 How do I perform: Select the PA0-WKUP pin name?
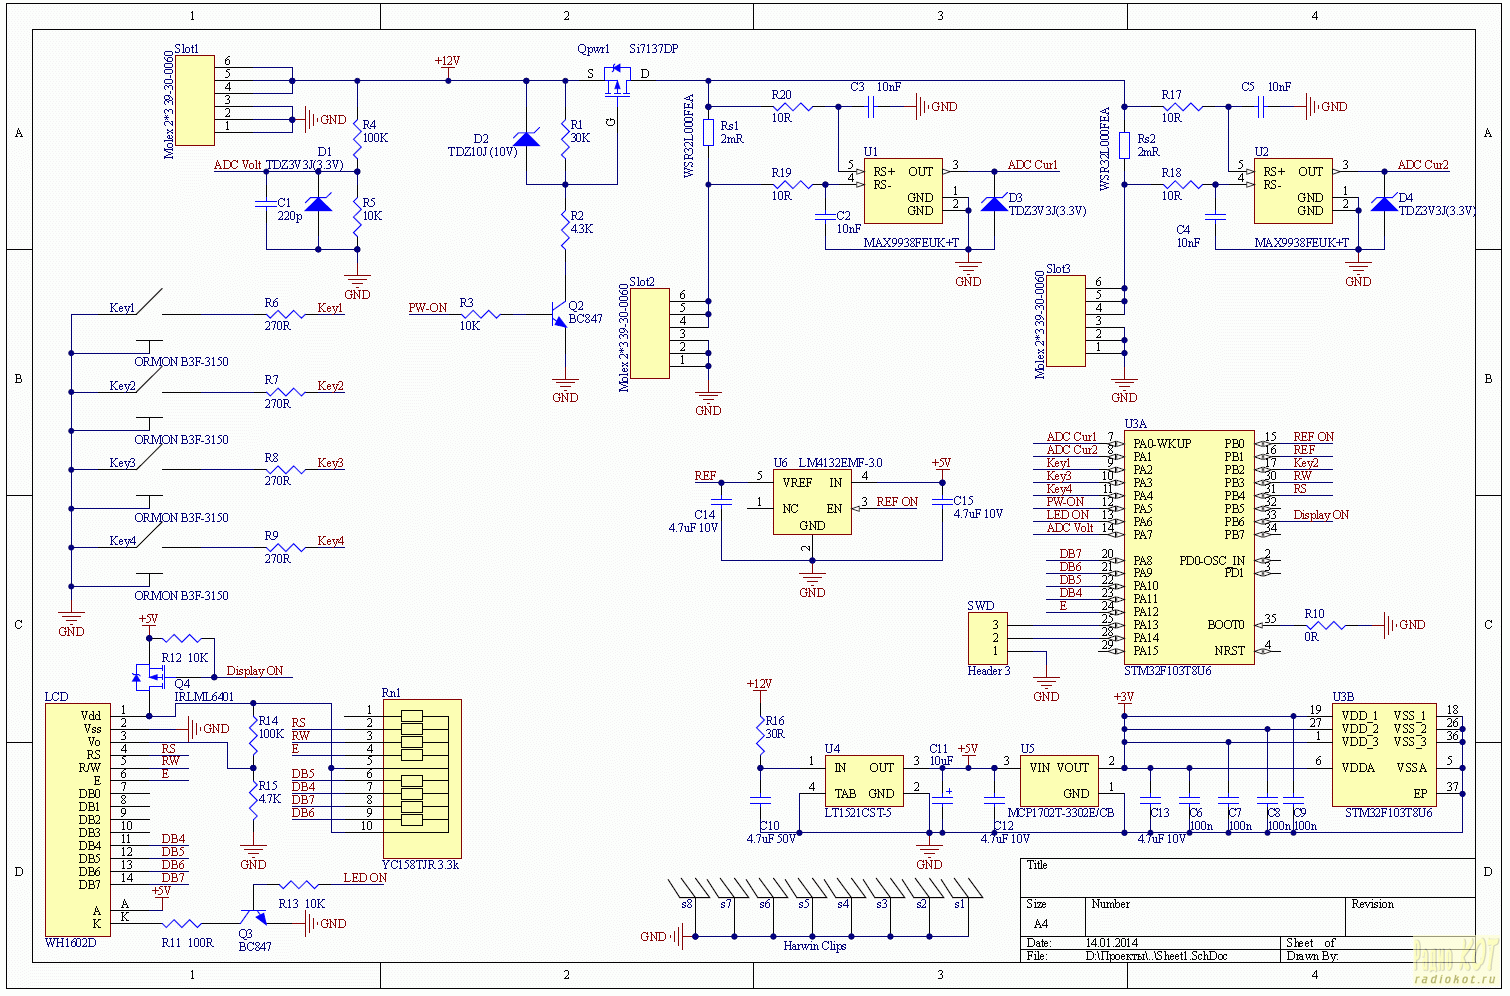pos(1162,444)
